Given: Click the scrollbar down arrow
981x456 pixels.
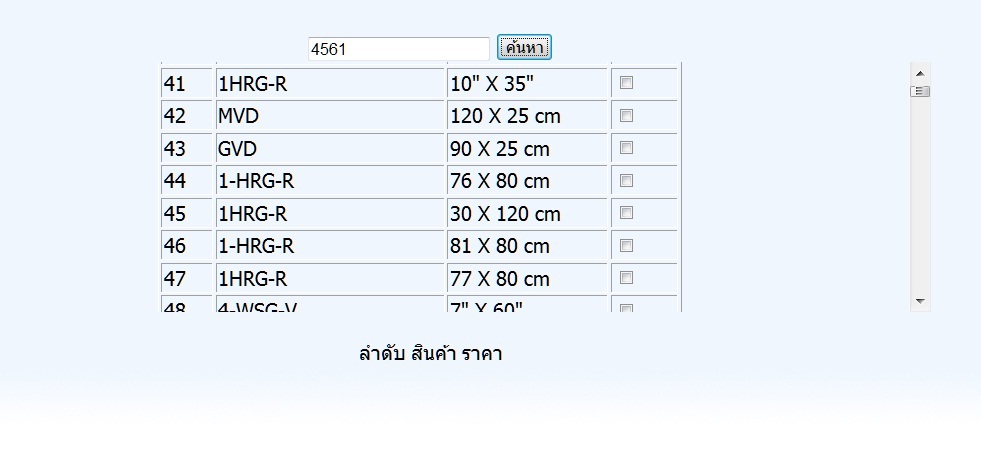Looking at the screenshot, I should pos(920,301).
